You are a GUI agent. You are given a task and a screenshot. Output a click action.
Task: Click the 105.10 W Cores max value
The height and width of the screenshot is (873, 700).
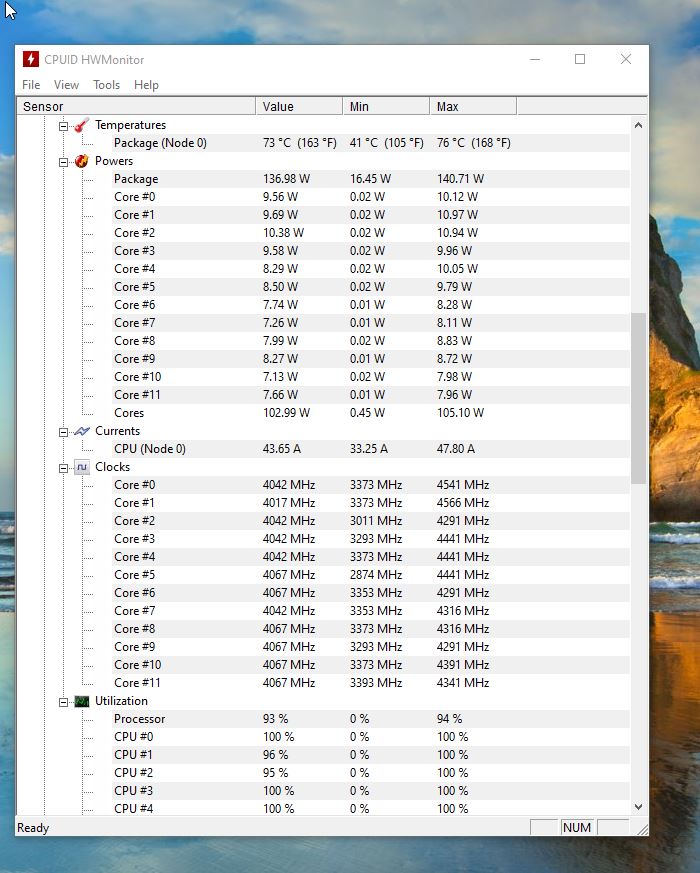(460, 413)
